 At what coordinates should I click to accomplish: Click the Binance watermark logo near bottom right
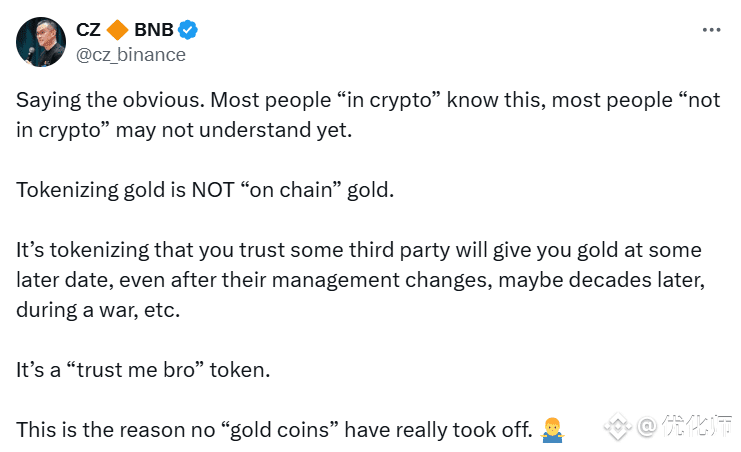pos(618,426)
